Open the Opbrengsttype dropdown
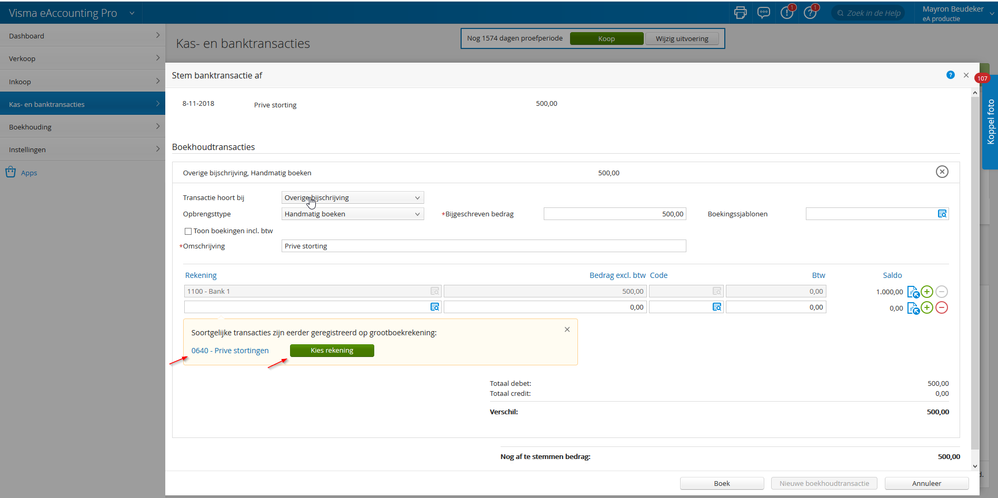 (x=353, y=214)
